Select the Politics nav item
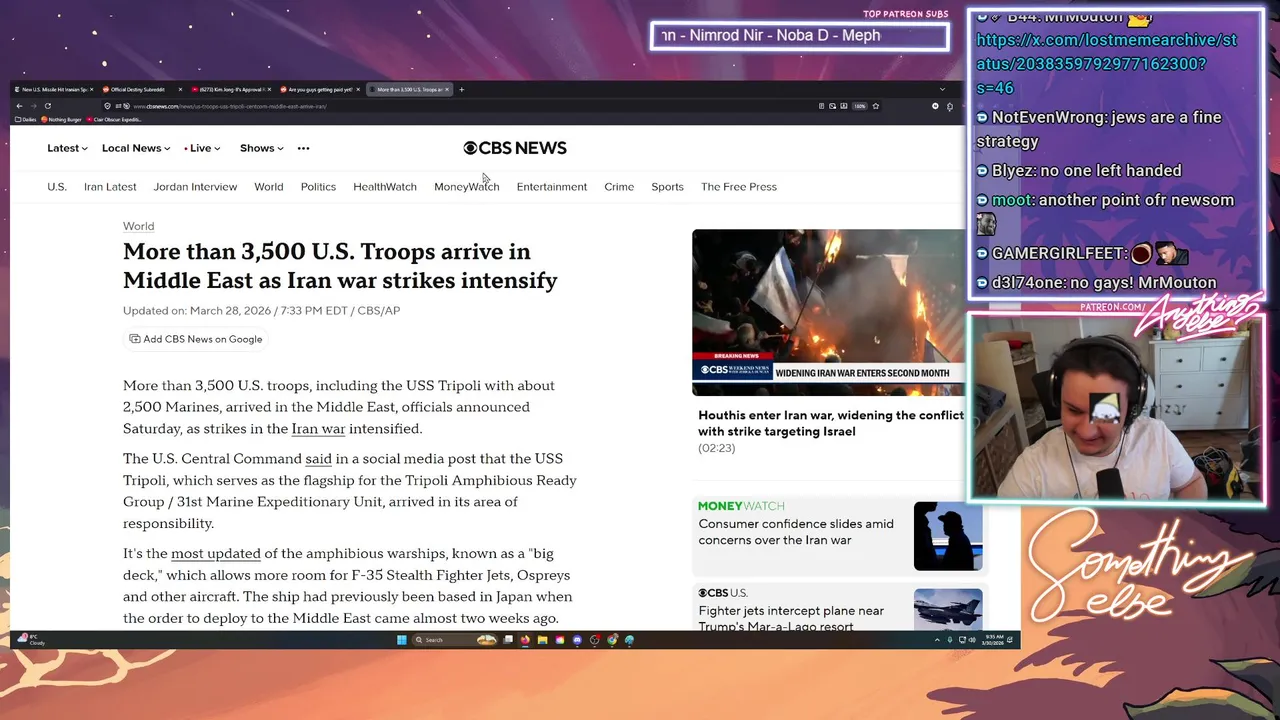The image size is (1280, 720). 318,187
